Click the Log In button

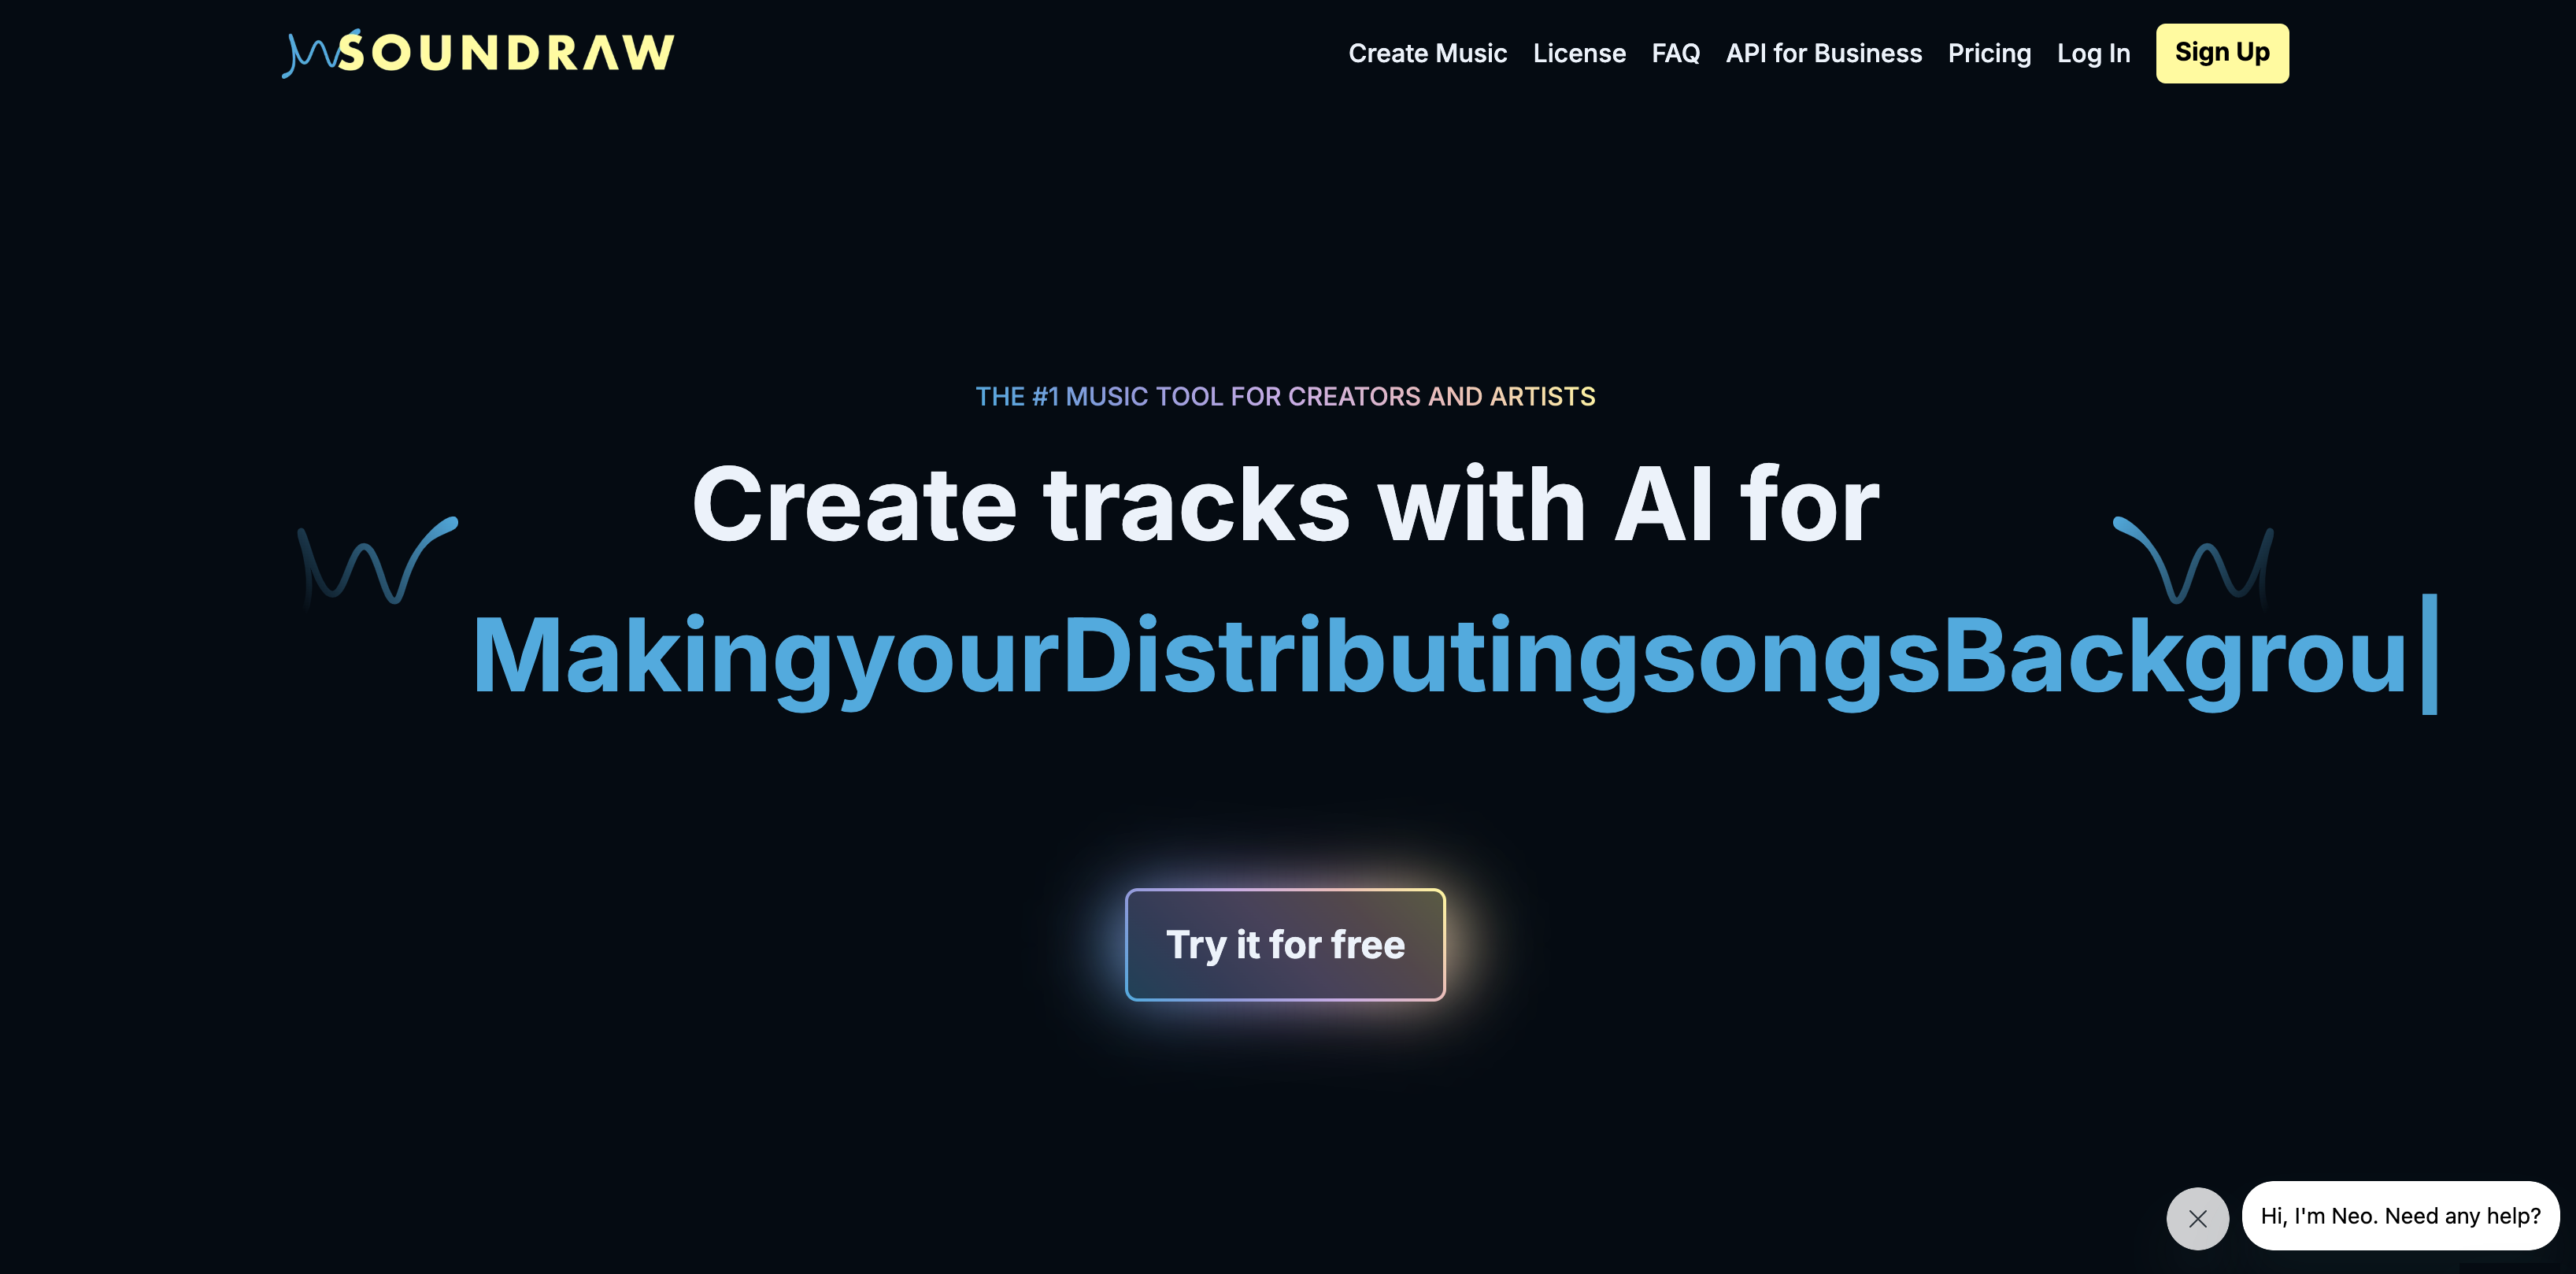pos(2095,53)
